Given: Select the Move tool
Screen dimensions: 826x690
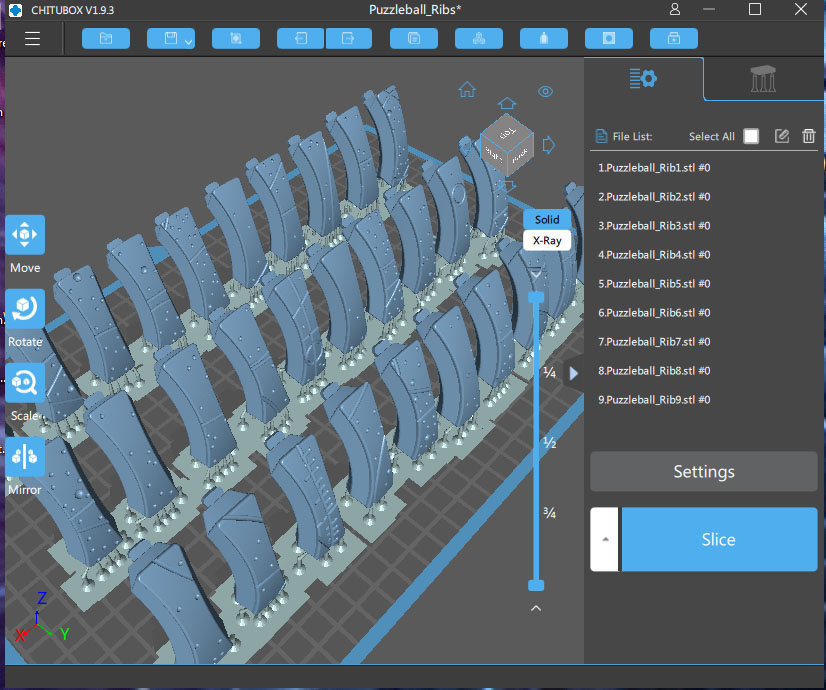Looking at the screenshot, I should pyautogui.click(x=25, y=236).
